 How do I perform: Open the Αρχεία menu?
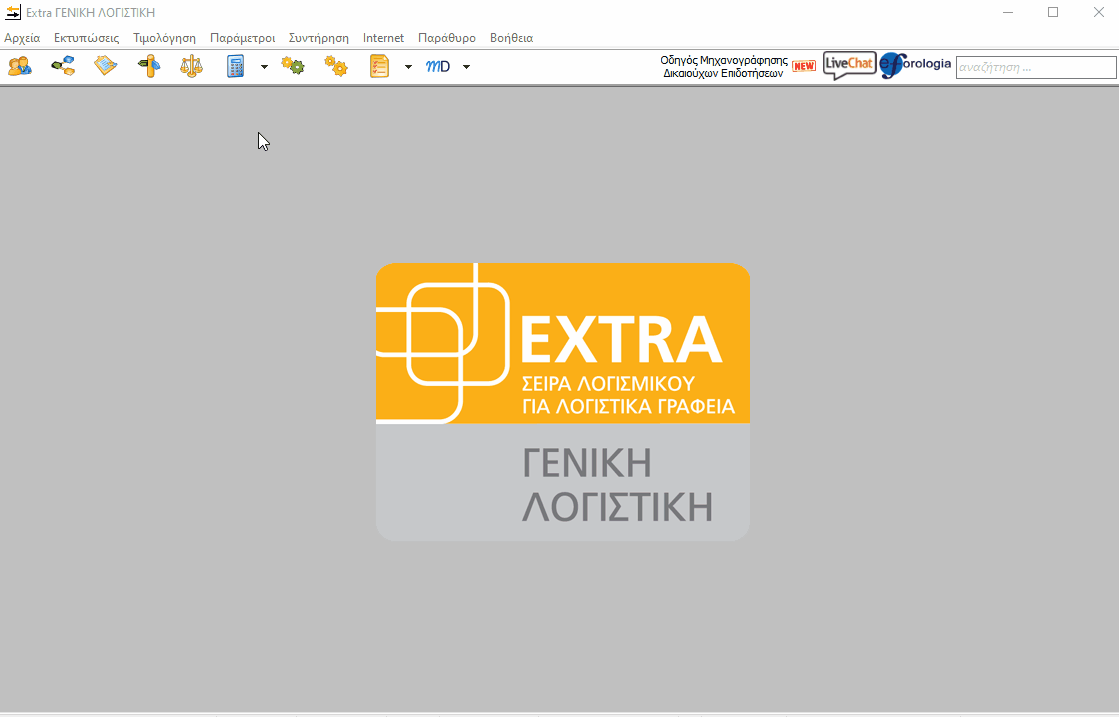pyautogui.click(x=22, y=38)
